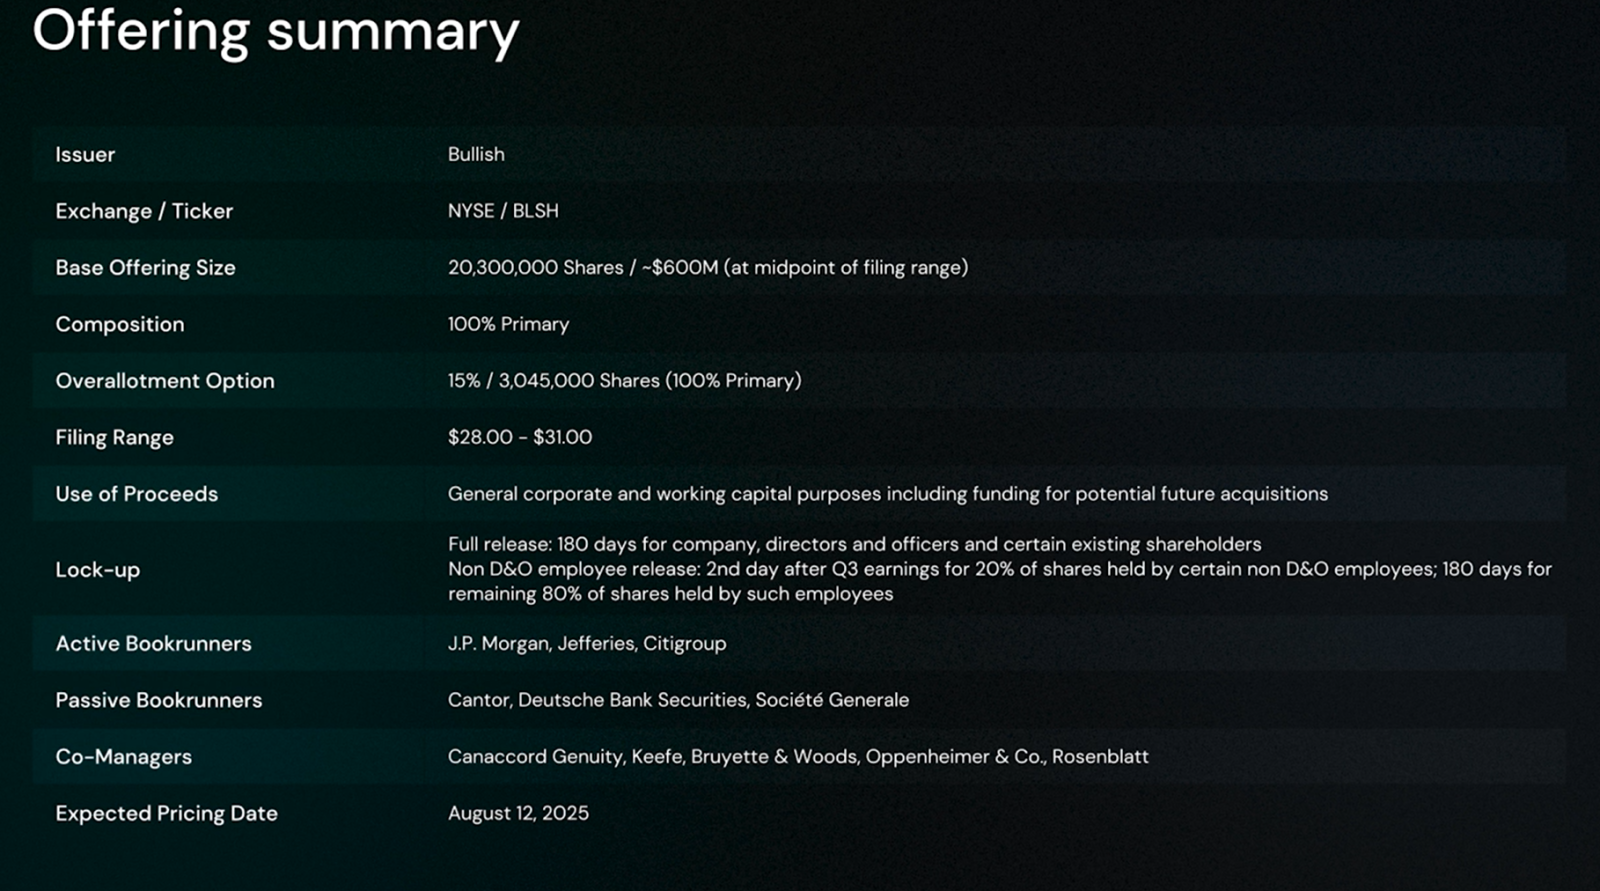Image resolution: width=1600 pixels, height=891 pixels.
Task: Select the Co-Managers list starting with Canaccord Genuity
Action: click(x=798, y=757)
